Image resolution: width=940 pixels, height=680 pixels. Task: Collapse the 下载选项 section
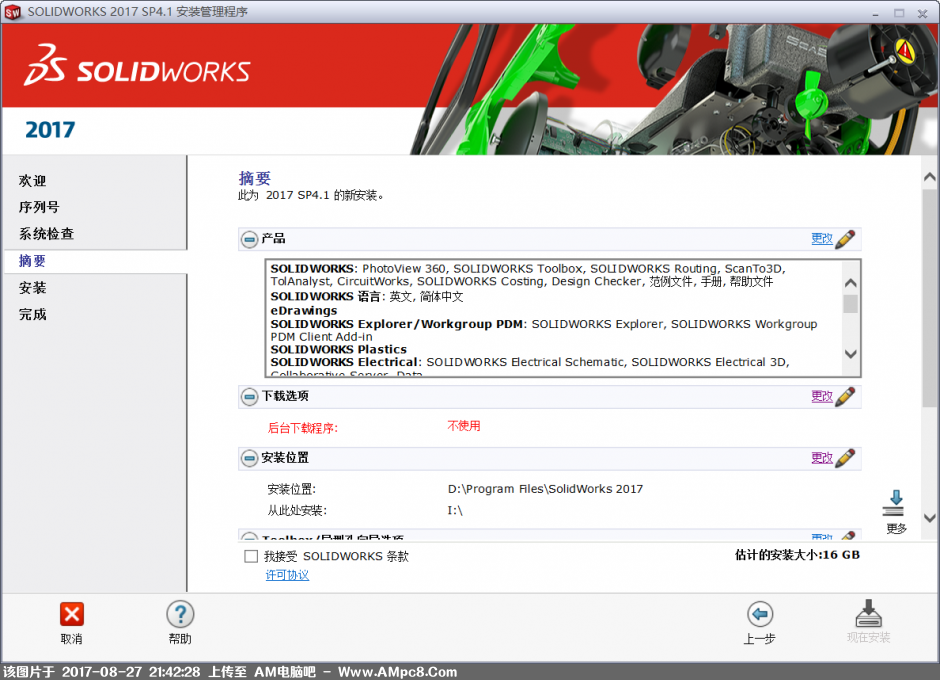[249, 396]
